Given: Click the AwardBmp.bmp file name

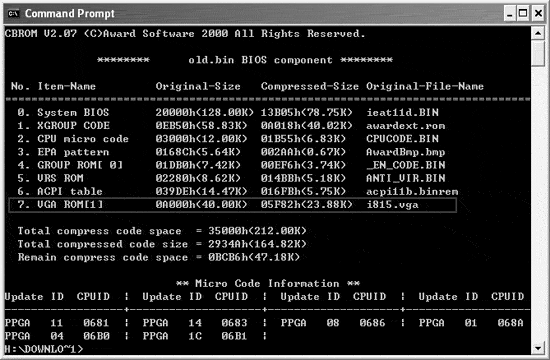Looking at the screenshot, I should (405, 152).
